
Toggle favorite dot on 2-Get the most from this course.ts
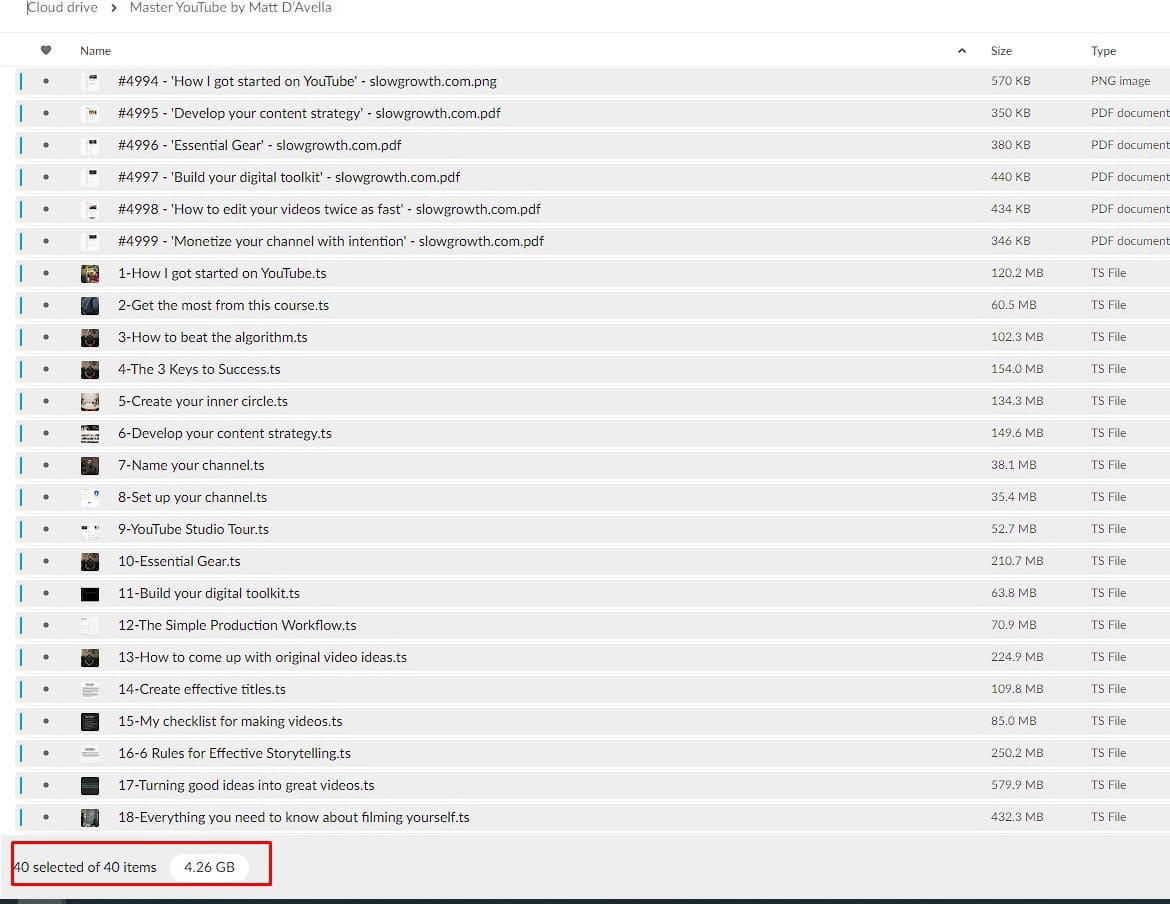pos(46,306)
